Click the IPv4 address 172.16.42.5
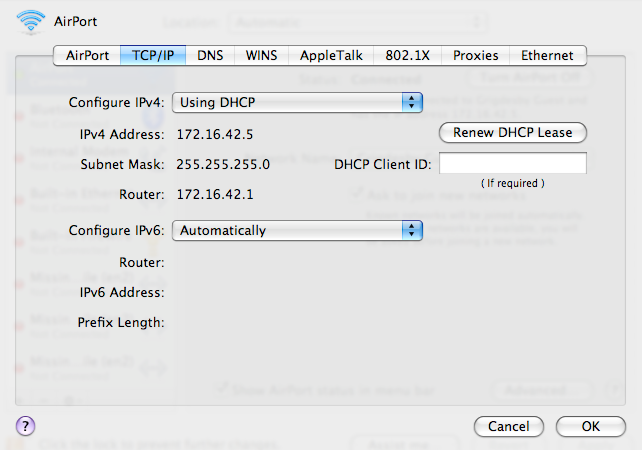 click(x=214, y=133)
